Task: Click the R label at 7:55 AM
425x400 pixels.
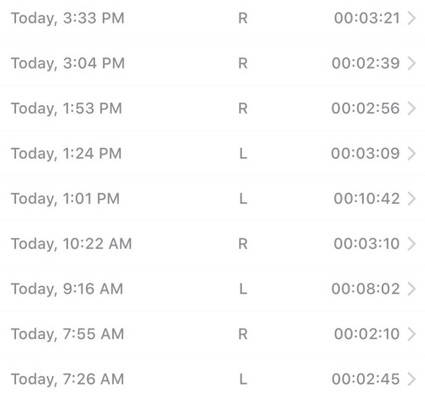Action: pos(243,334)
